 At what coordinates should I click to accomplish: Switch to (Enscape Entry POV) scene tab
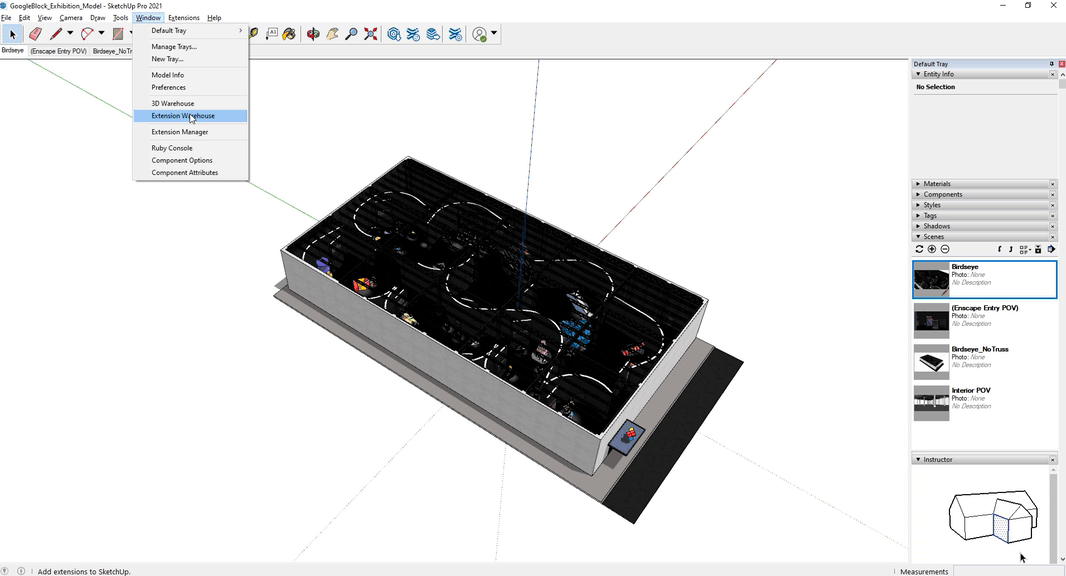pos(58,51)
